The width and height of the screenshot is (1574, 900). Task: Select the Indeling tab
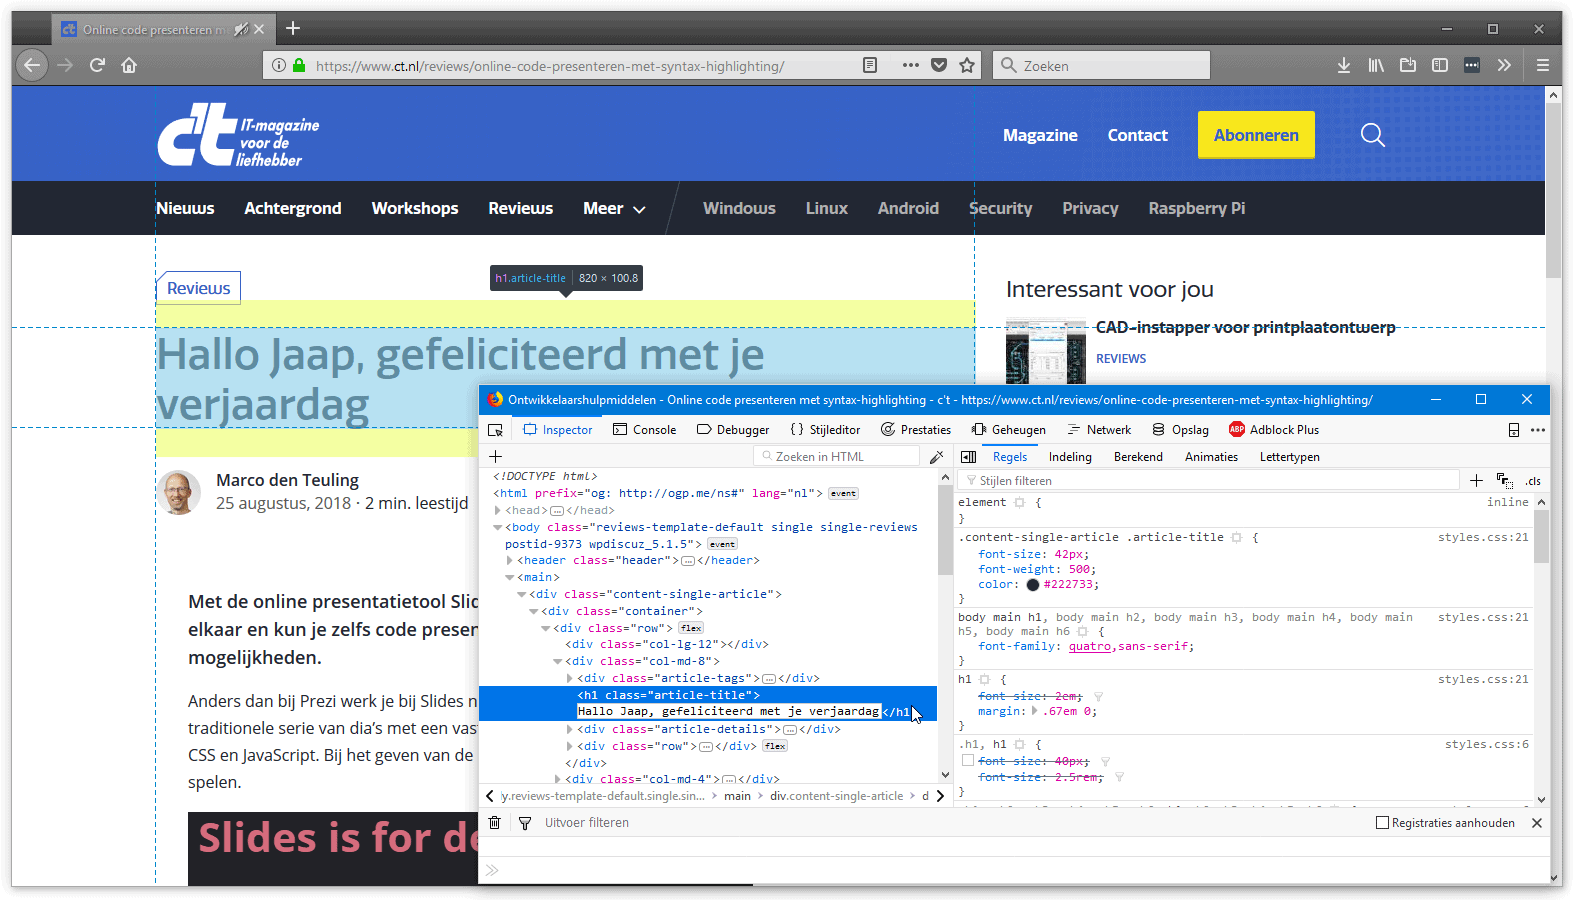(1070, 457)
